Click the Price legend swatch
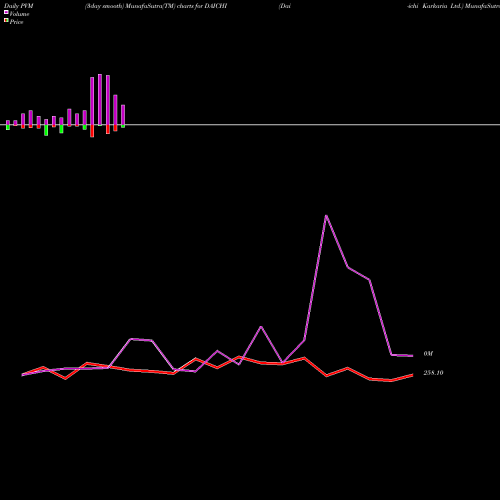 pos(6,20)
